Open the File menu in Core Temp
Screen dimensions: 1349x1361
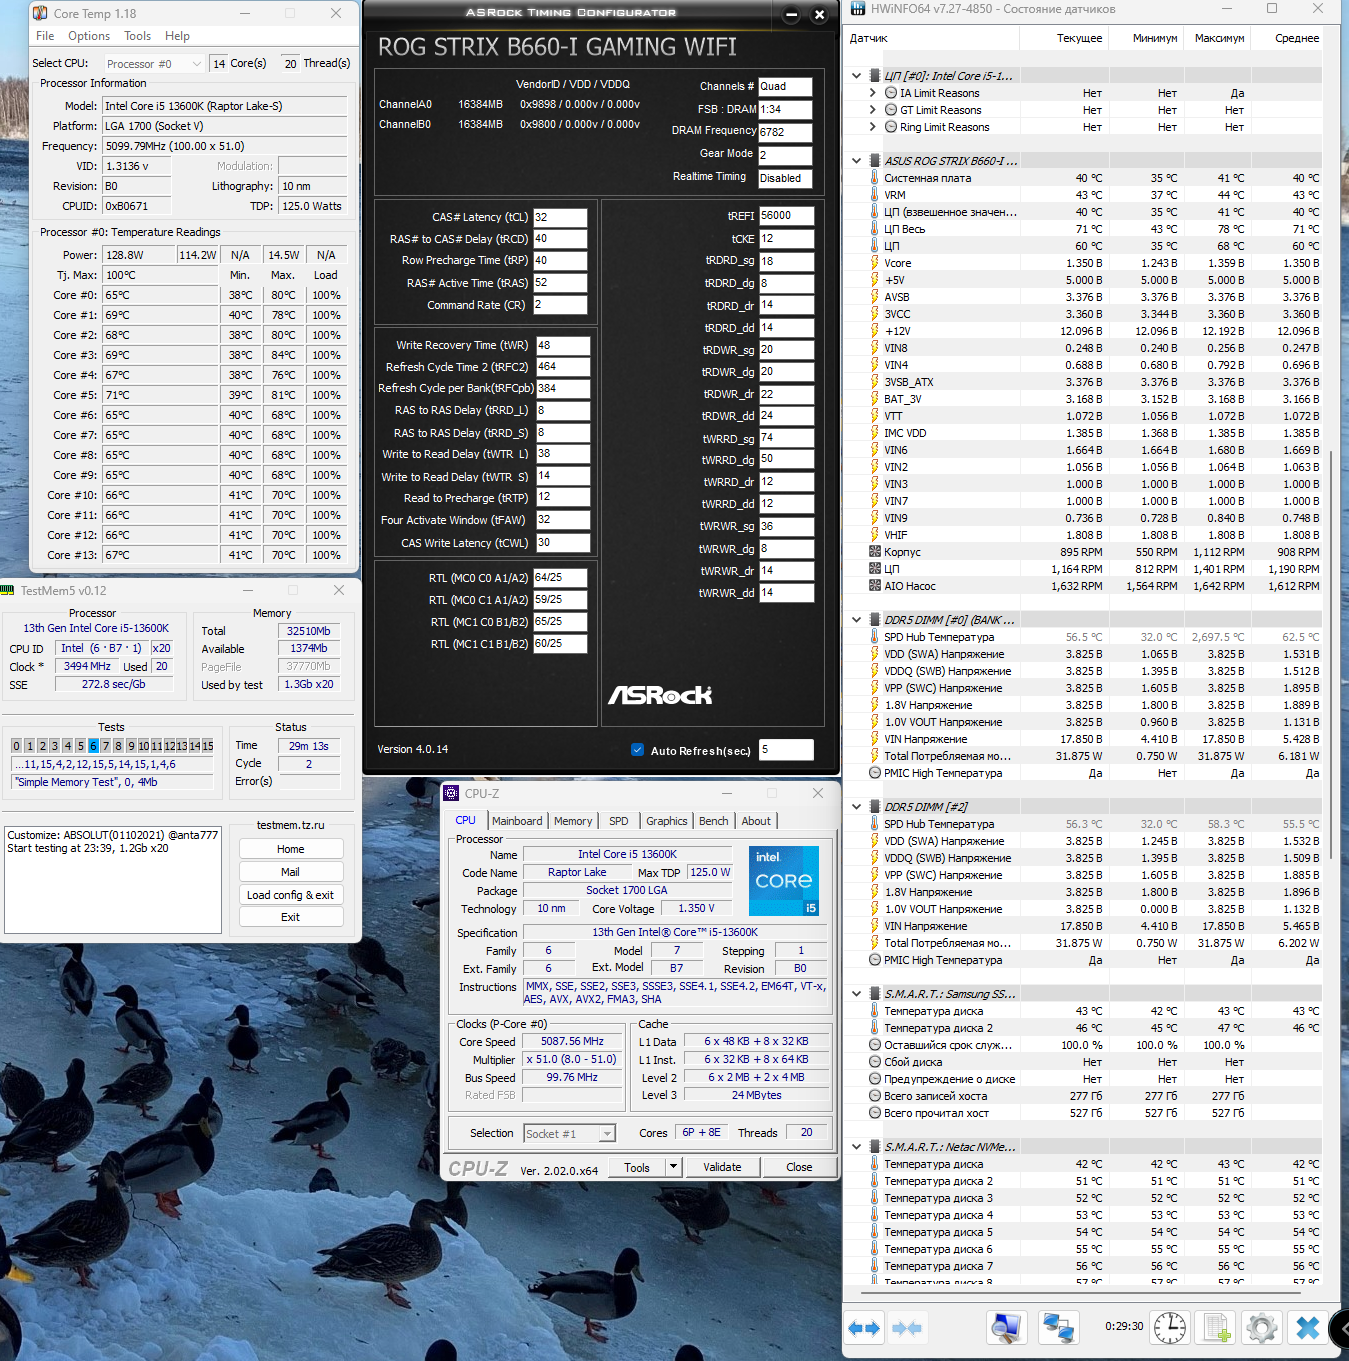(x=45, y=36)
